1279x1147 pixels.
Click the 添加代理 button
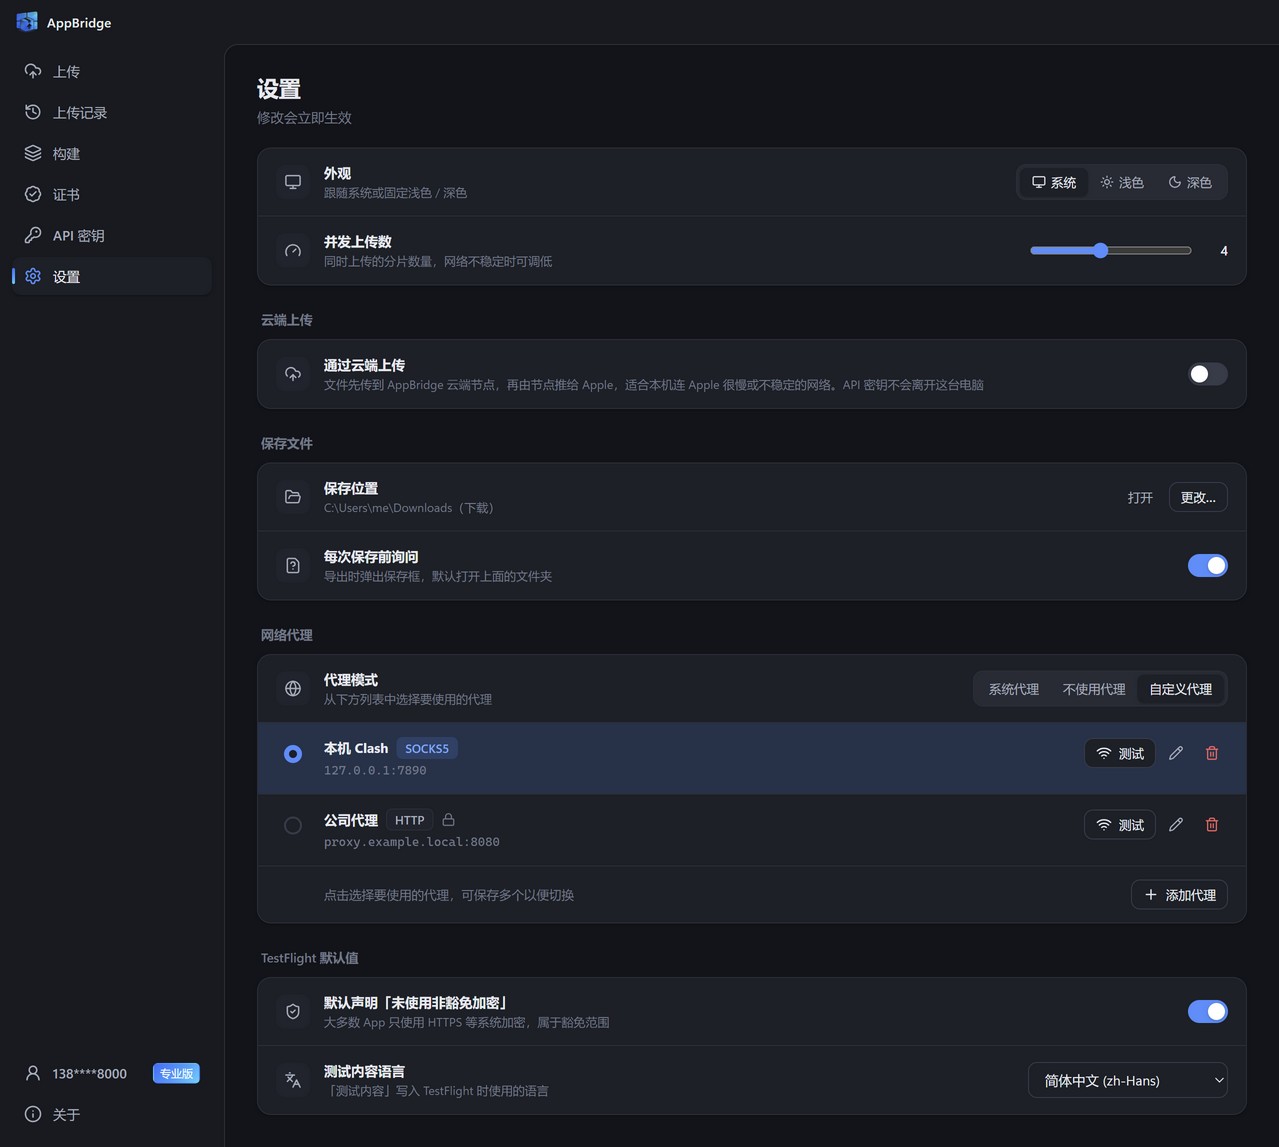tap(1179, 895)
